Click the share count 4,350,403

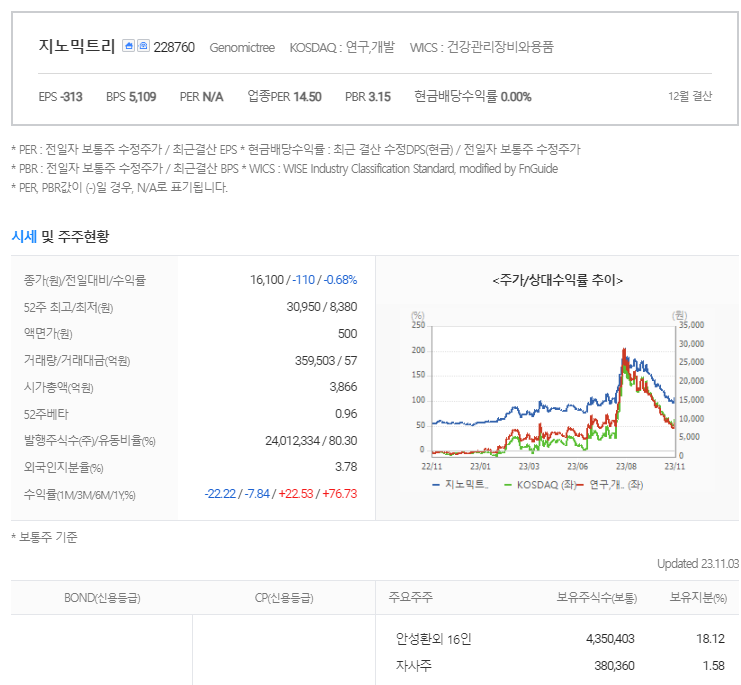(x=610, y=639)
